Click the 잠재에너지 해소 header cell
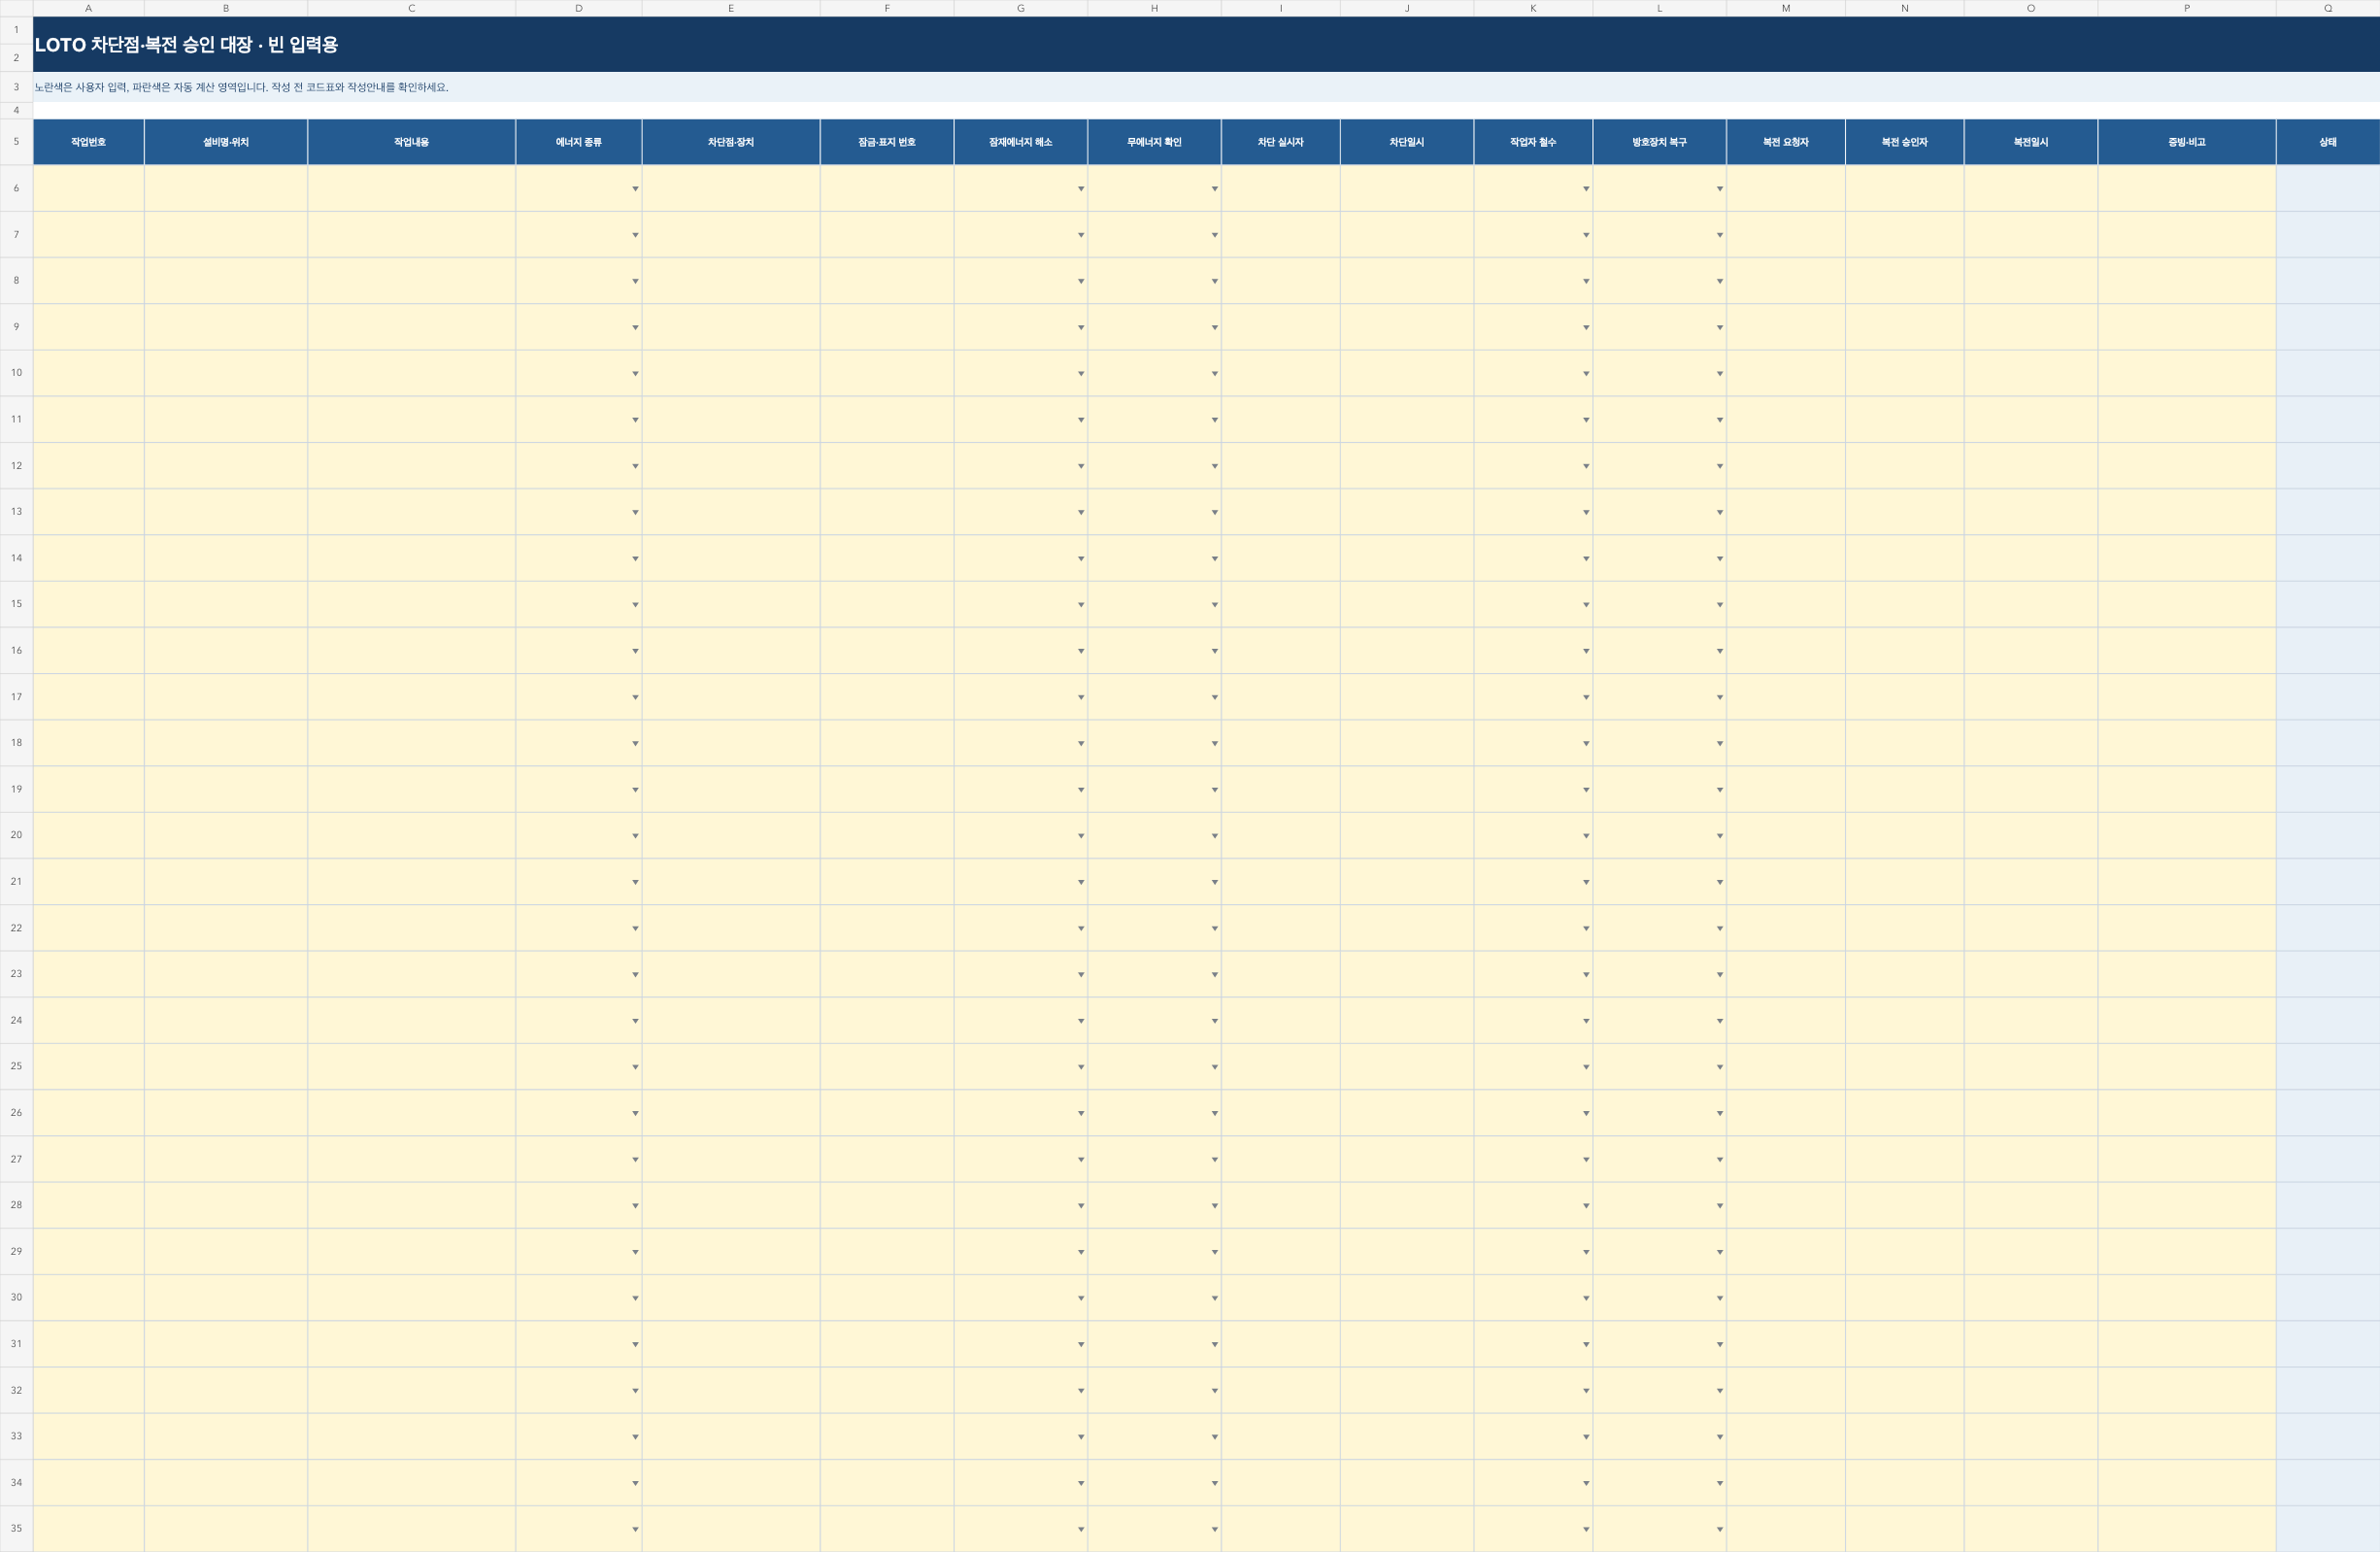The width and height of the screenshot is (2380, 1552). click(1021, 142)
